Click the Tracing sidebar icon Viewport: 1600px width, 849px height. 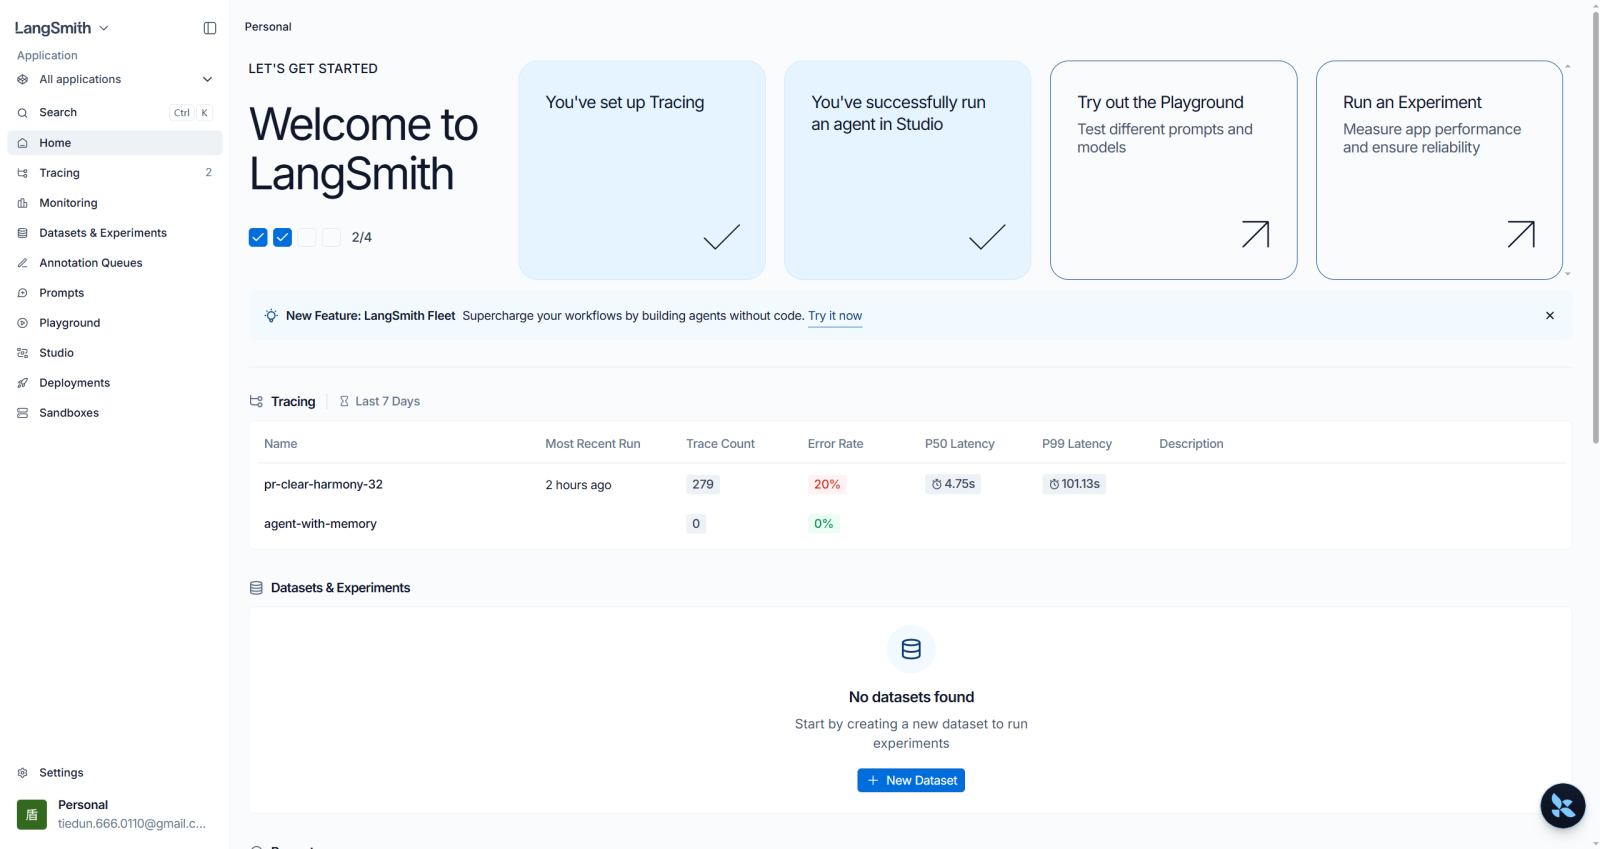(x=22, y=173)
